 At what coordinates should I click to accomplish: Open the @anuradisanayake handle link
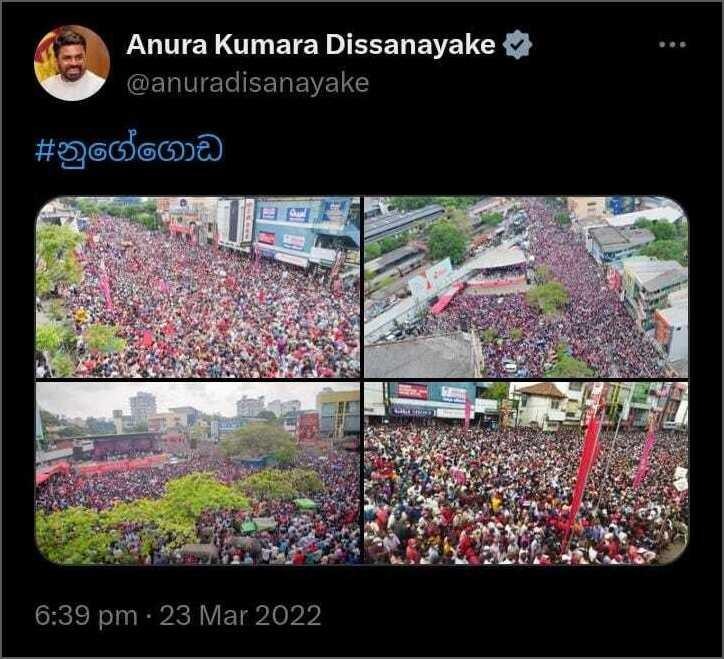point(248,84)
